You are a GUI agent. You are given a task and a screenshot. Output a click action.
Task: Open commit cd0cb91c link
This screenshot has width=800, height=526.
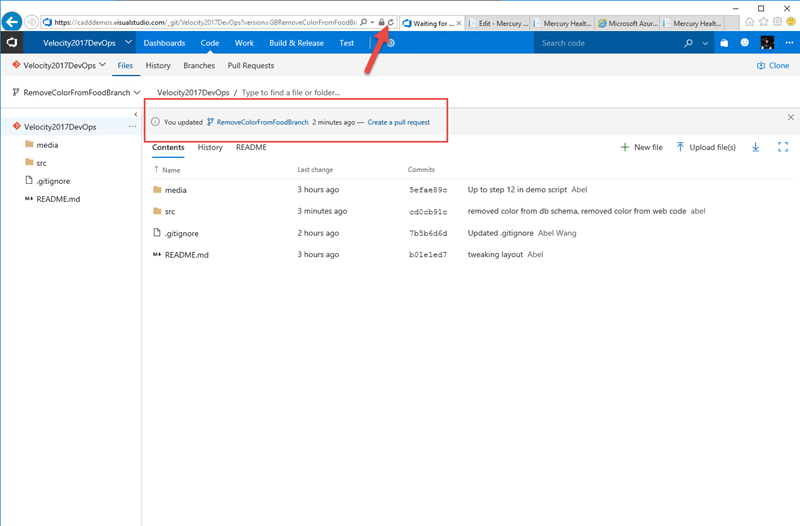coord(428,211)
